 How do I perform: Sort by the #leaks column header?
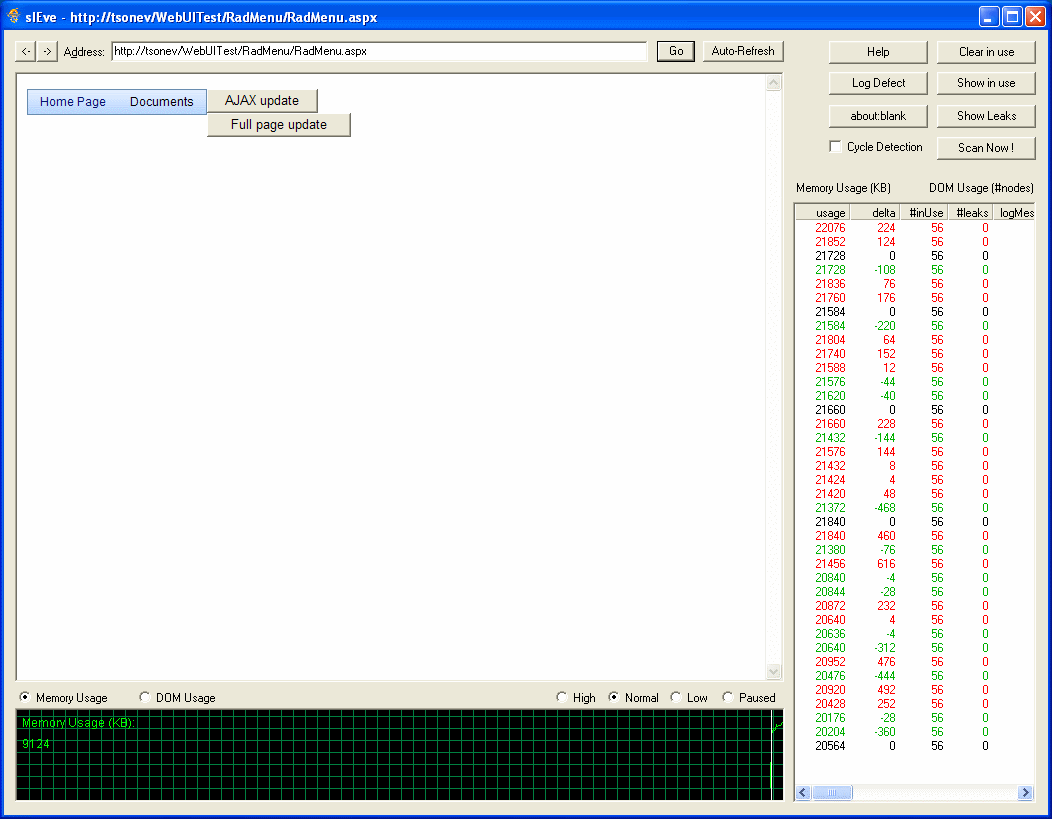(x=970, y=213)
